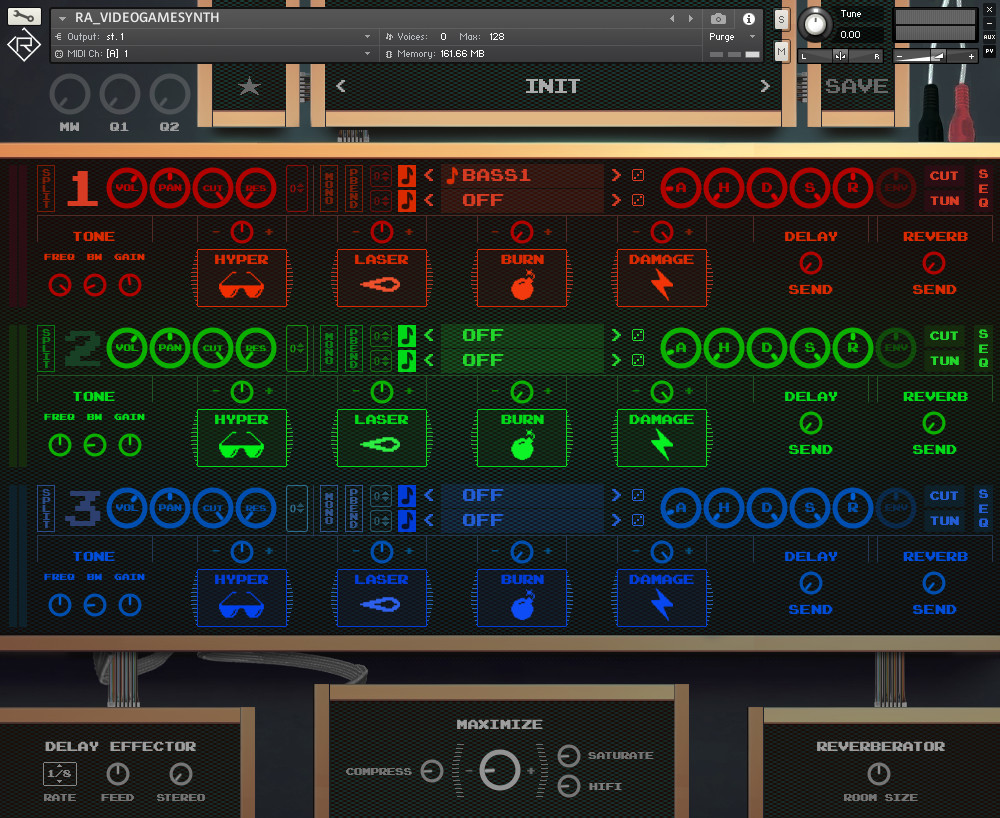This screenshot has height=818, width=1000.
Task: Toggle green layer MONO switch
Action: pos(329,348)
